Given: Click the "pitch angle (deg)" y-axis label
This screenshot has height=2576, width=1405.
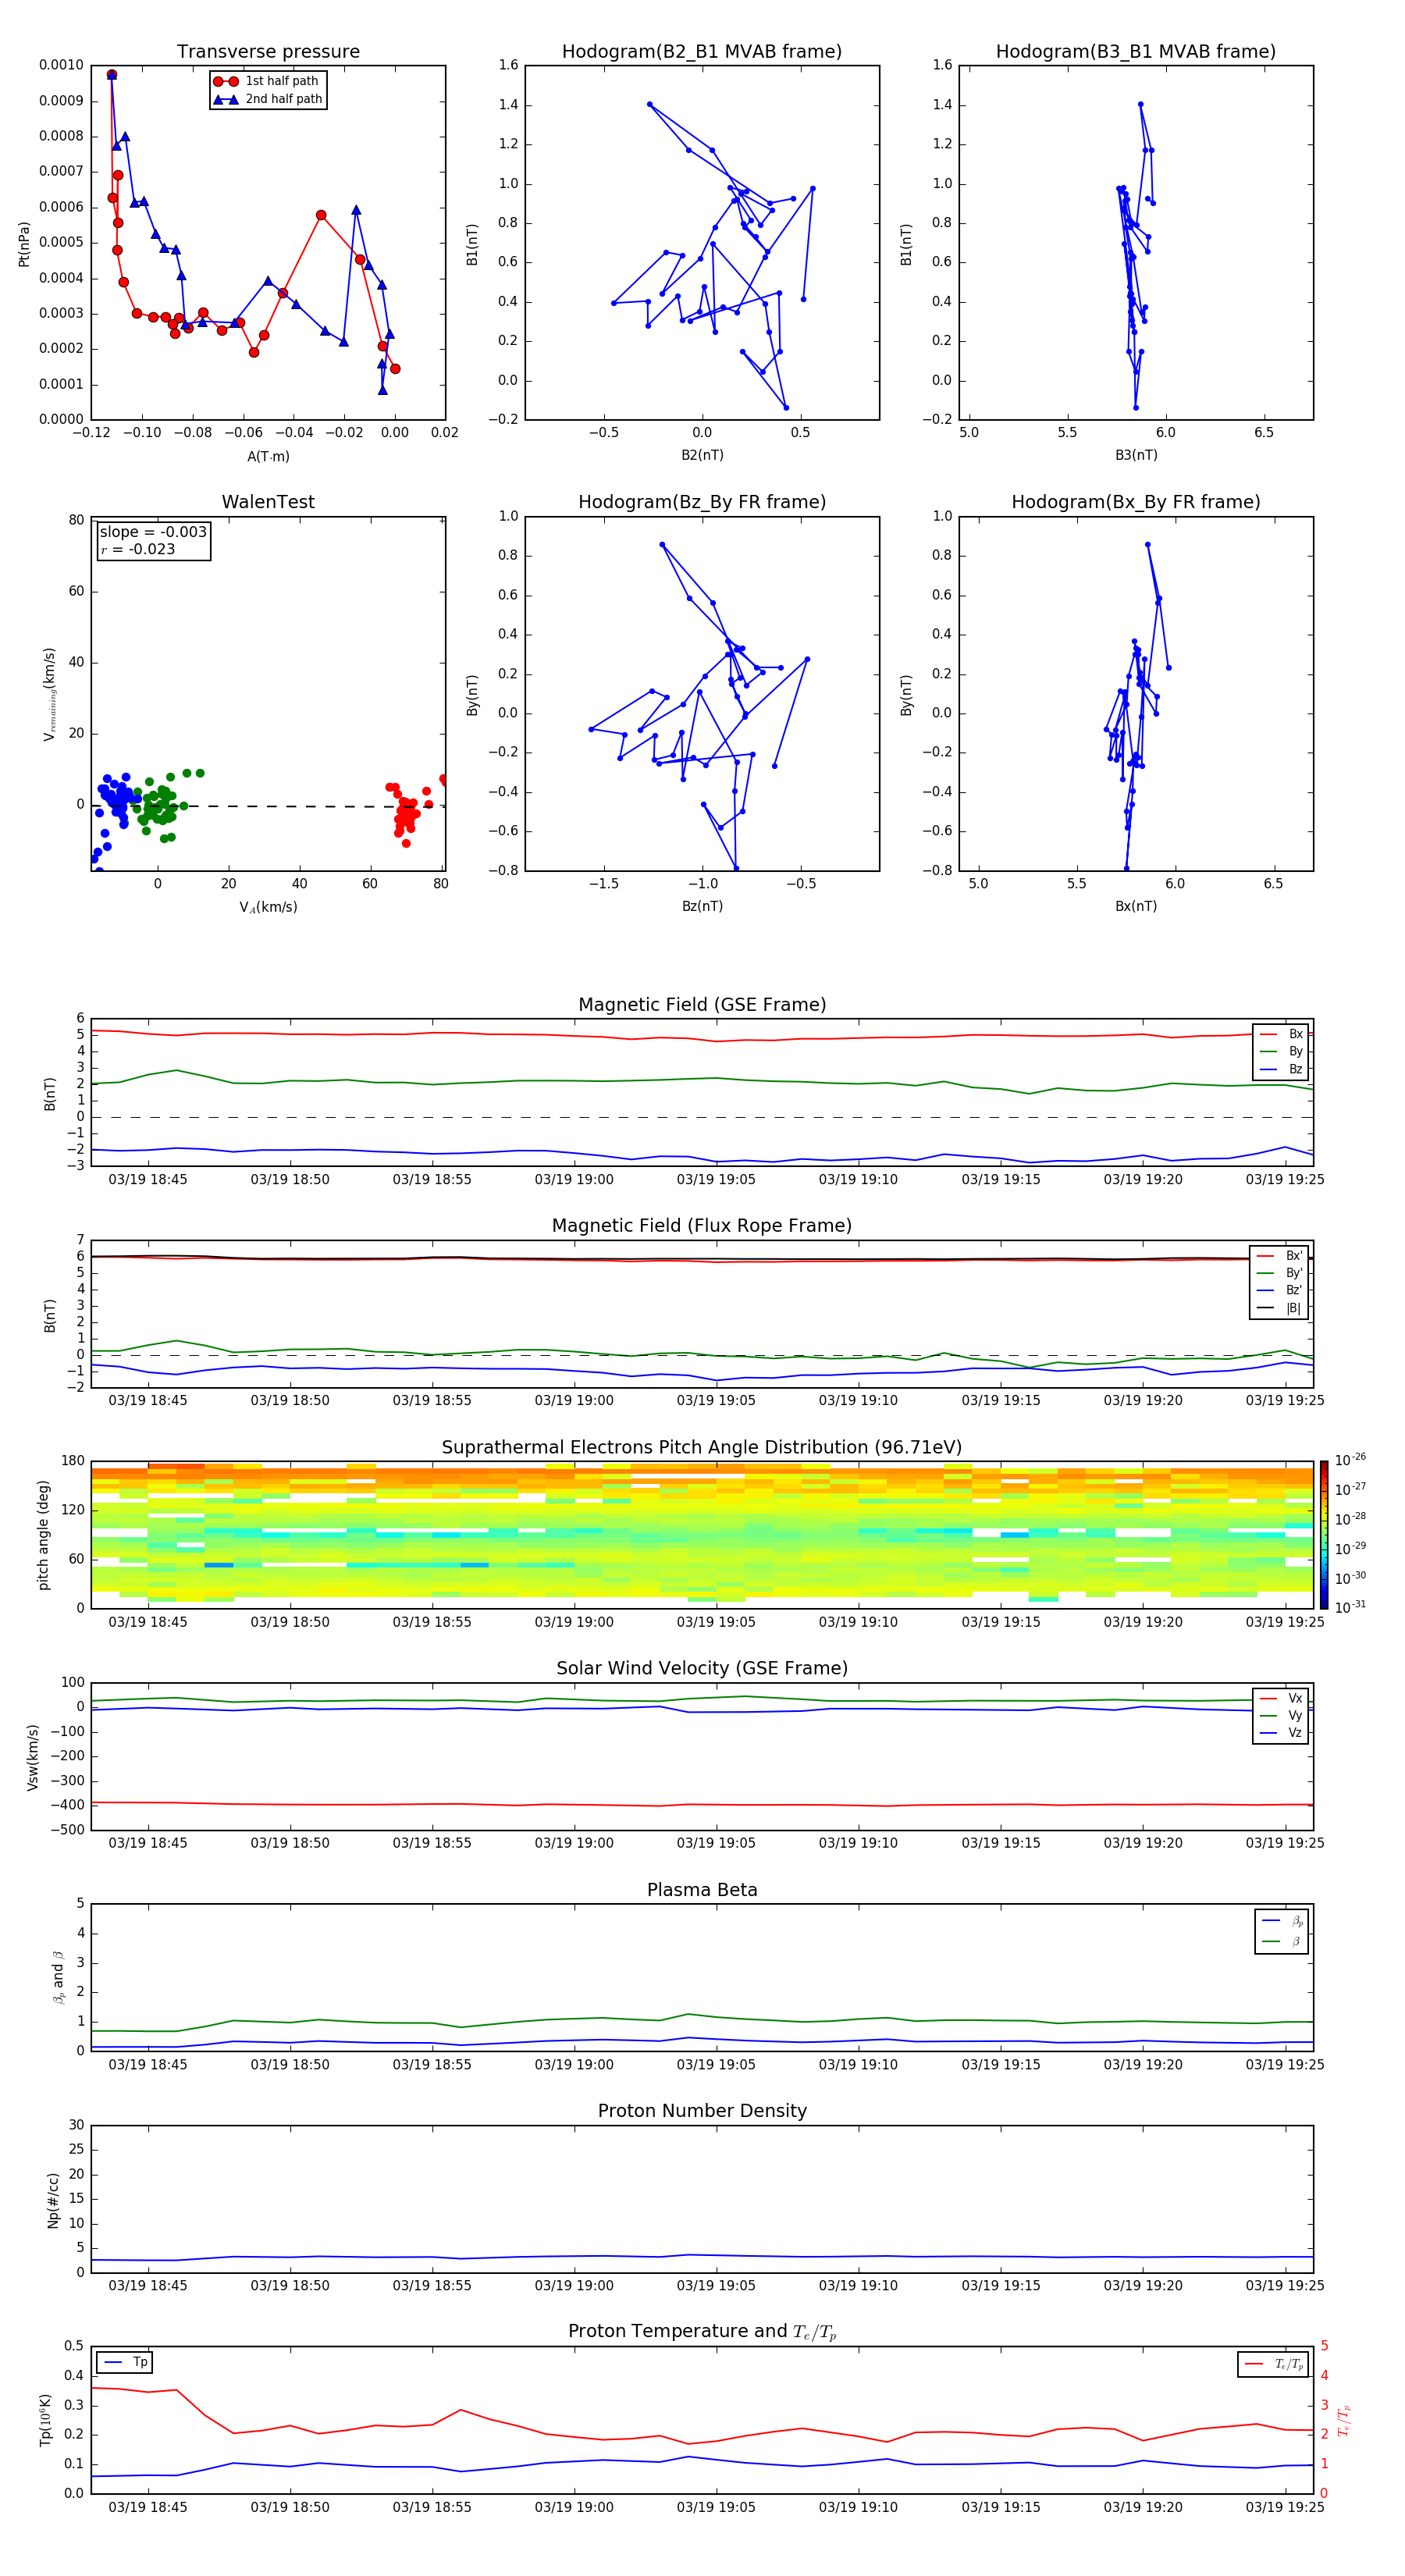Looking at the screenshot, I should pyautogui.click(x=43, y=1535).
